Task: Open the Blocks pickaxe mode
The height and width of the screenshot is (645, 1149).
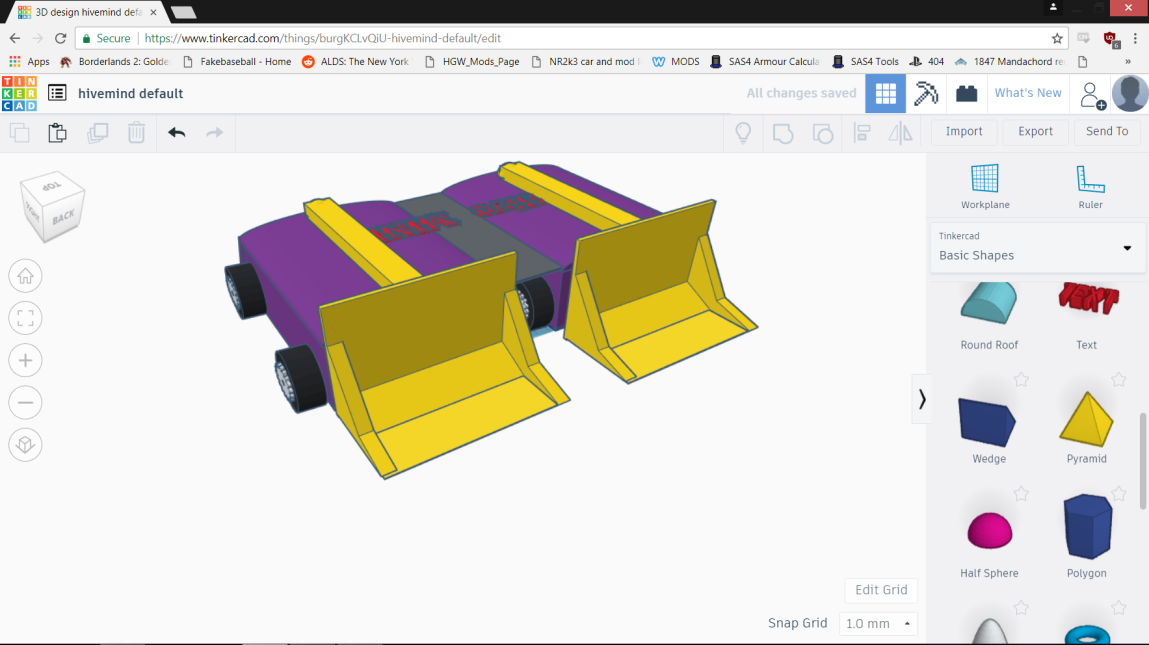Action: (x=926, y=93)
